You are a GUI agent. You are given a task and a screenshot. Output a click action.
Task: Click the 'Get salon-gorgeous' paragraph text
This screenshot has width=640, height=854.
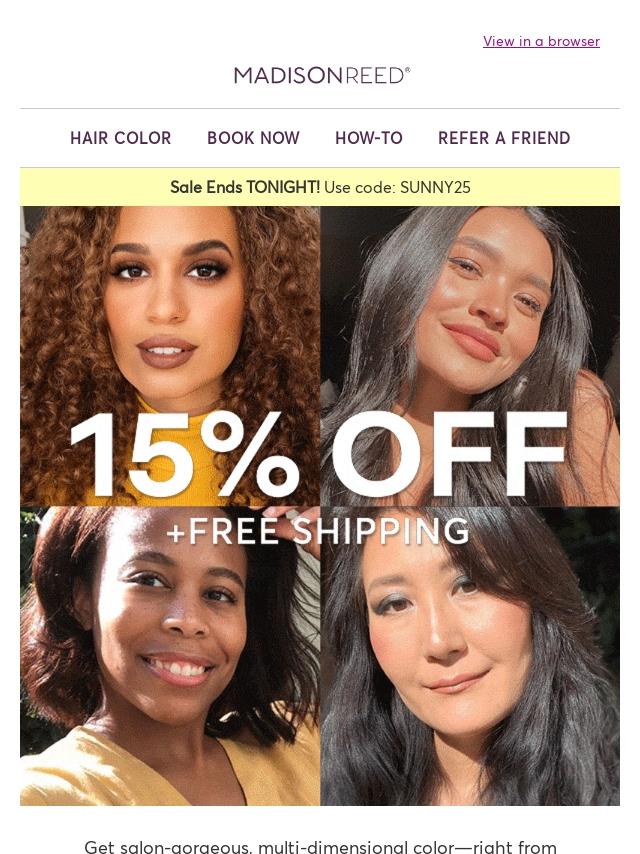320,846
